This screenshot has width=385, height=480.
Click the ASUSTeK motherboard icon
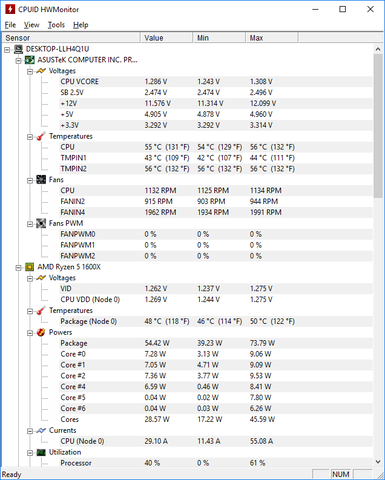click(x=30, y=60)
